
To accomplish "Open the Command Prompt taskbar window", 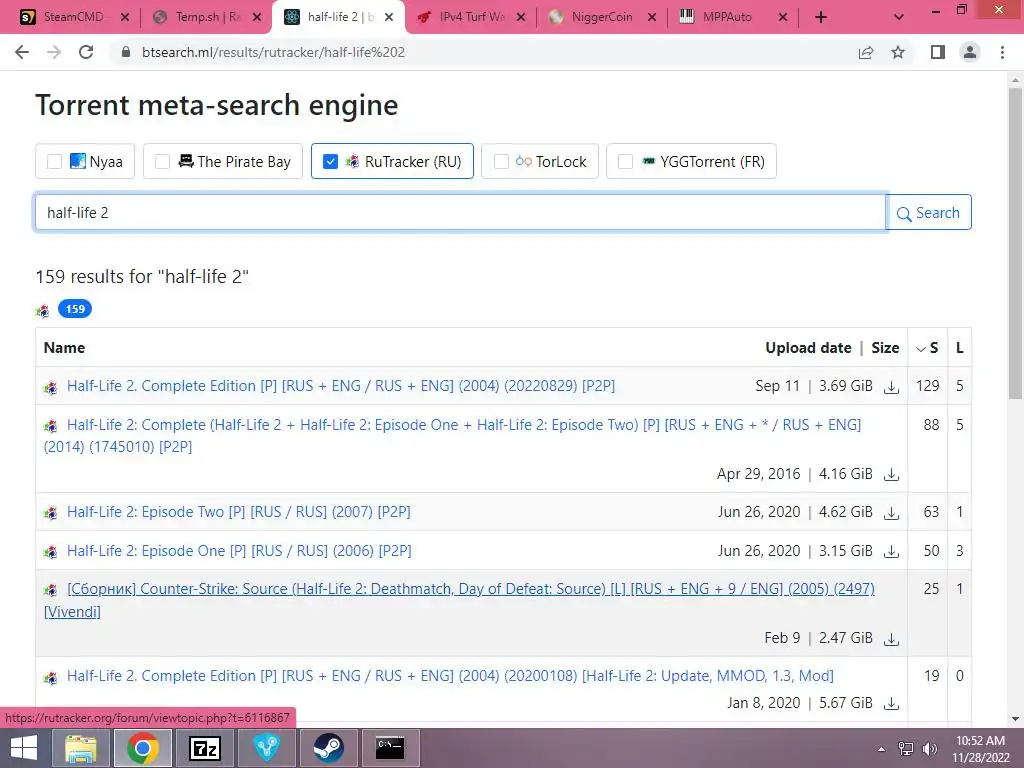I will (390, 748).
